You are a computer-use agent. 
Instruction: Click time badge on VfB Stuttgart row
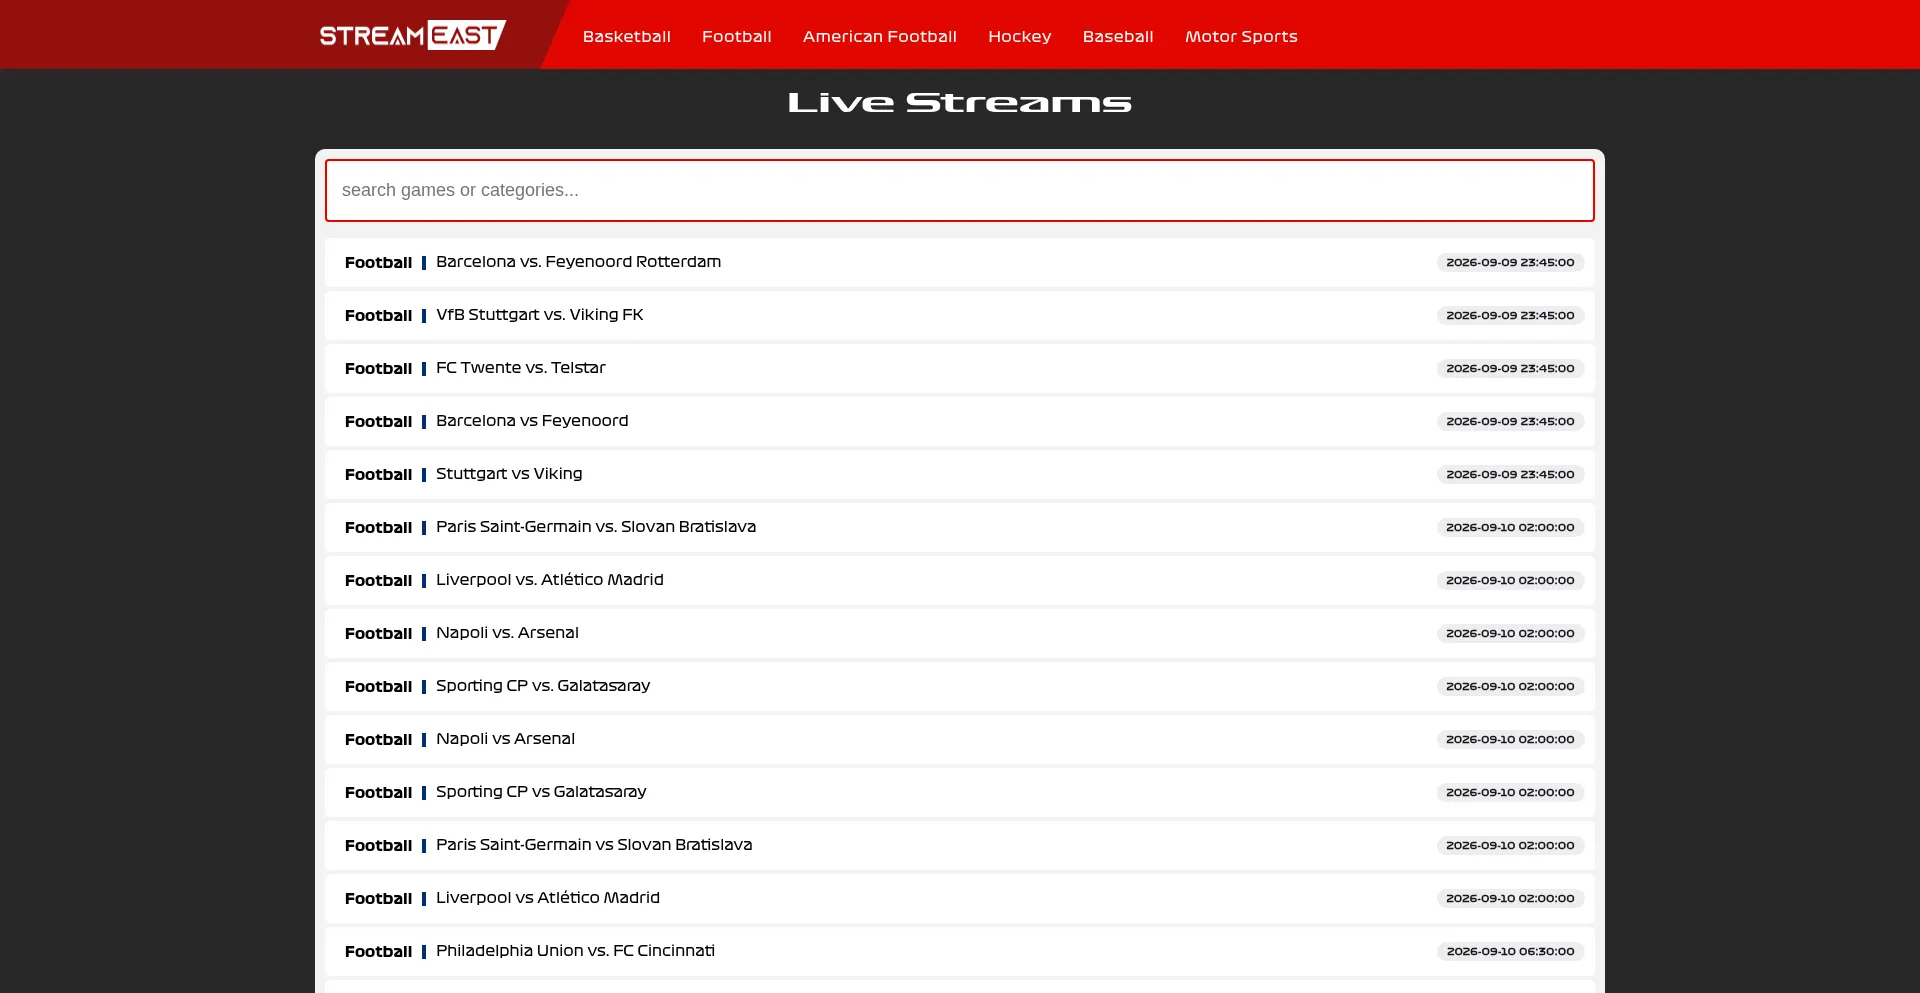click(1510, 315)
